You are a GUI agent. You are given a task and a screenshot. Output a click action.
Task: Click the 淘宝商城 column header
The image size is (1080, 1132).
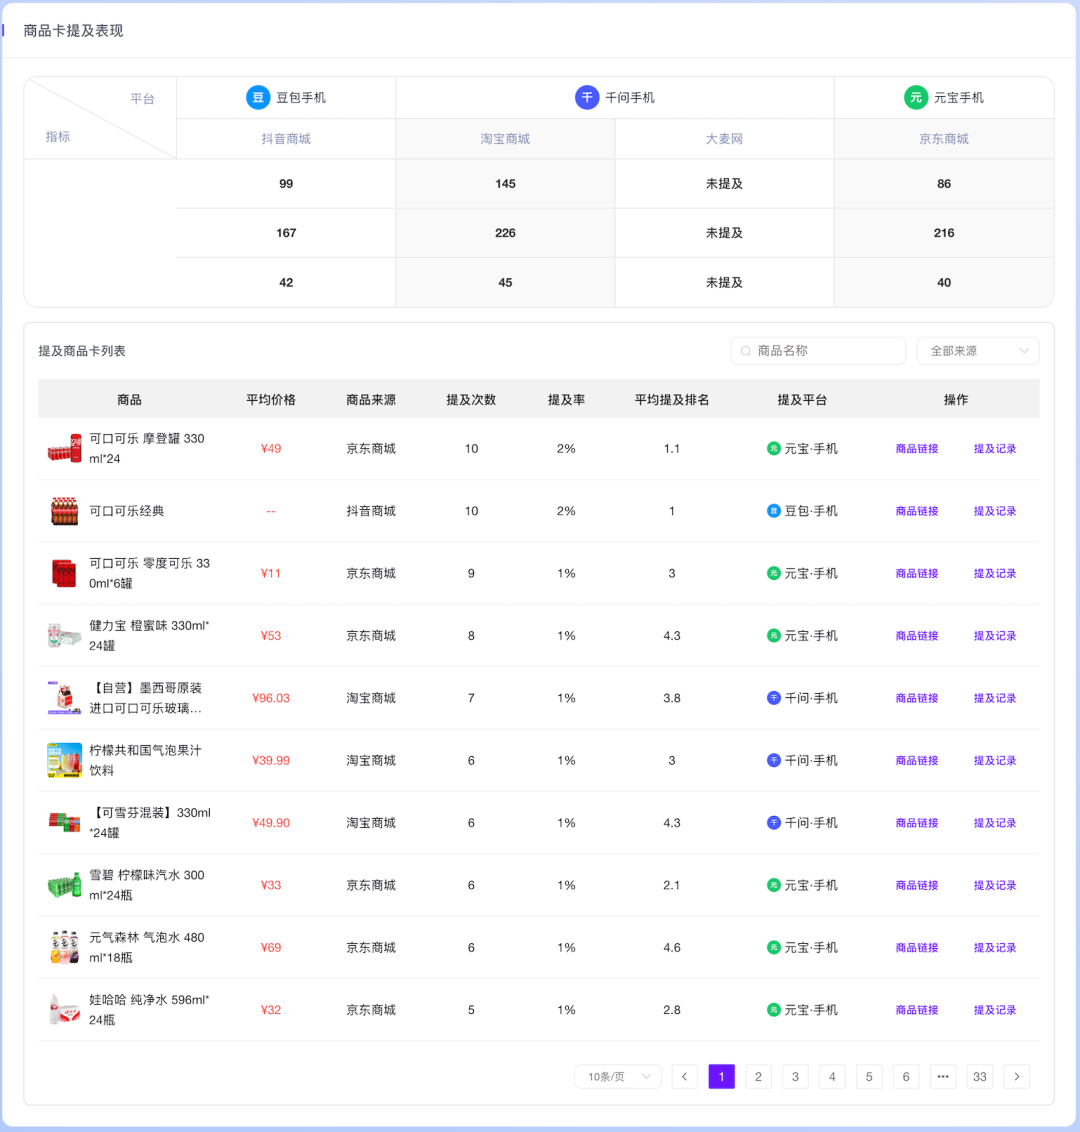(505, 139)
